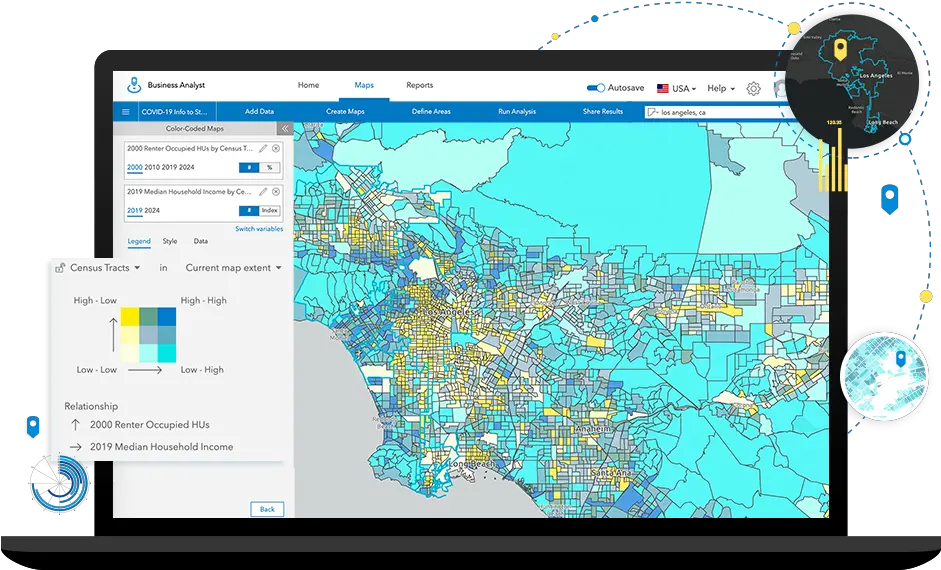Switch to the Maps tab

click(364, 85)
